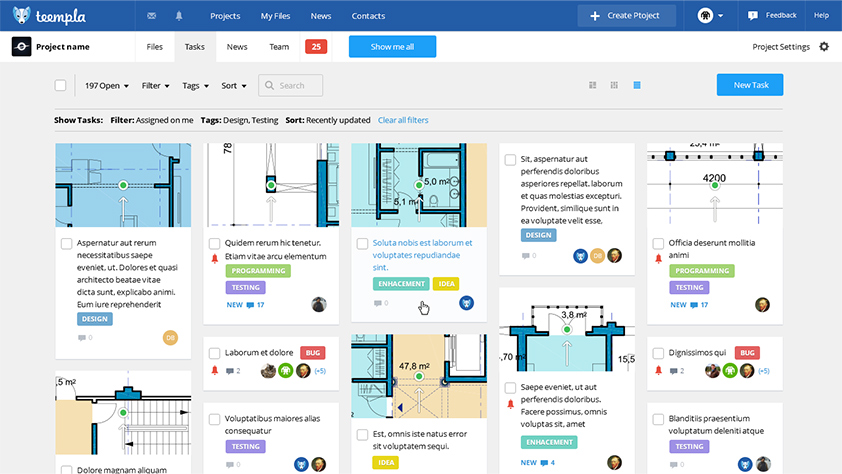Click the notifications bell in top bar
842x474 pixels.
click(x=180, y=16)
